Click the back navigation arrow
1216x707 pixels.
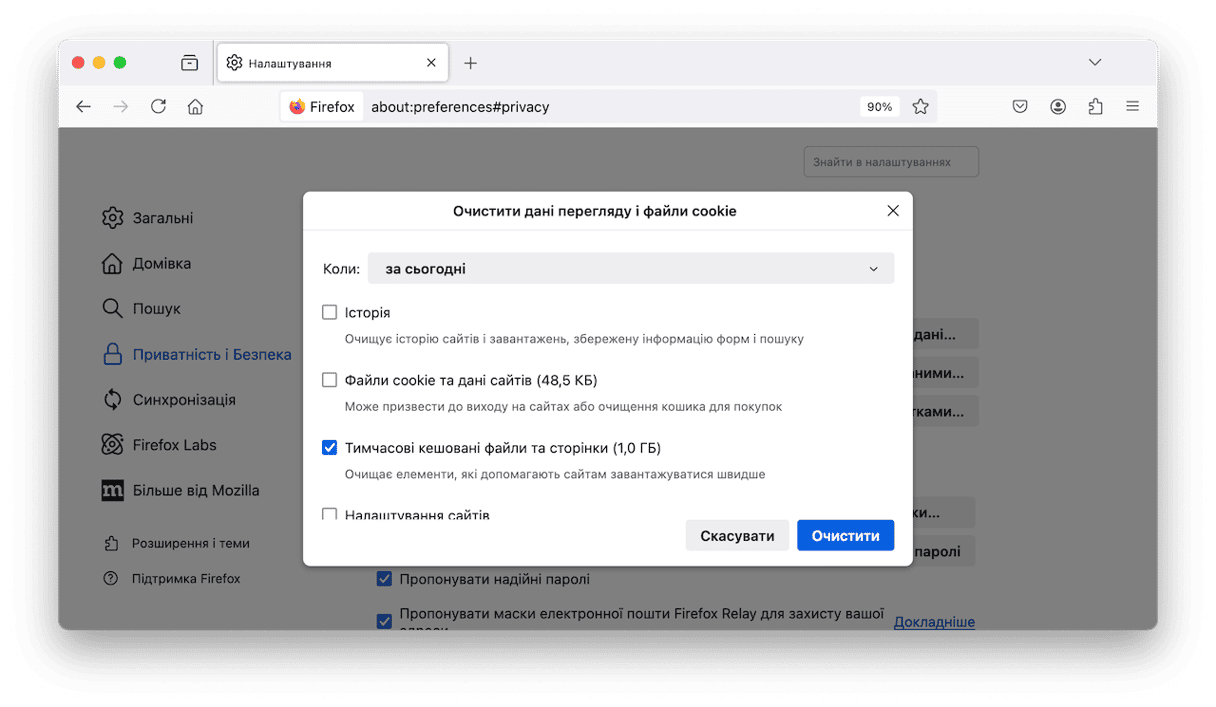tap(83, 106)
